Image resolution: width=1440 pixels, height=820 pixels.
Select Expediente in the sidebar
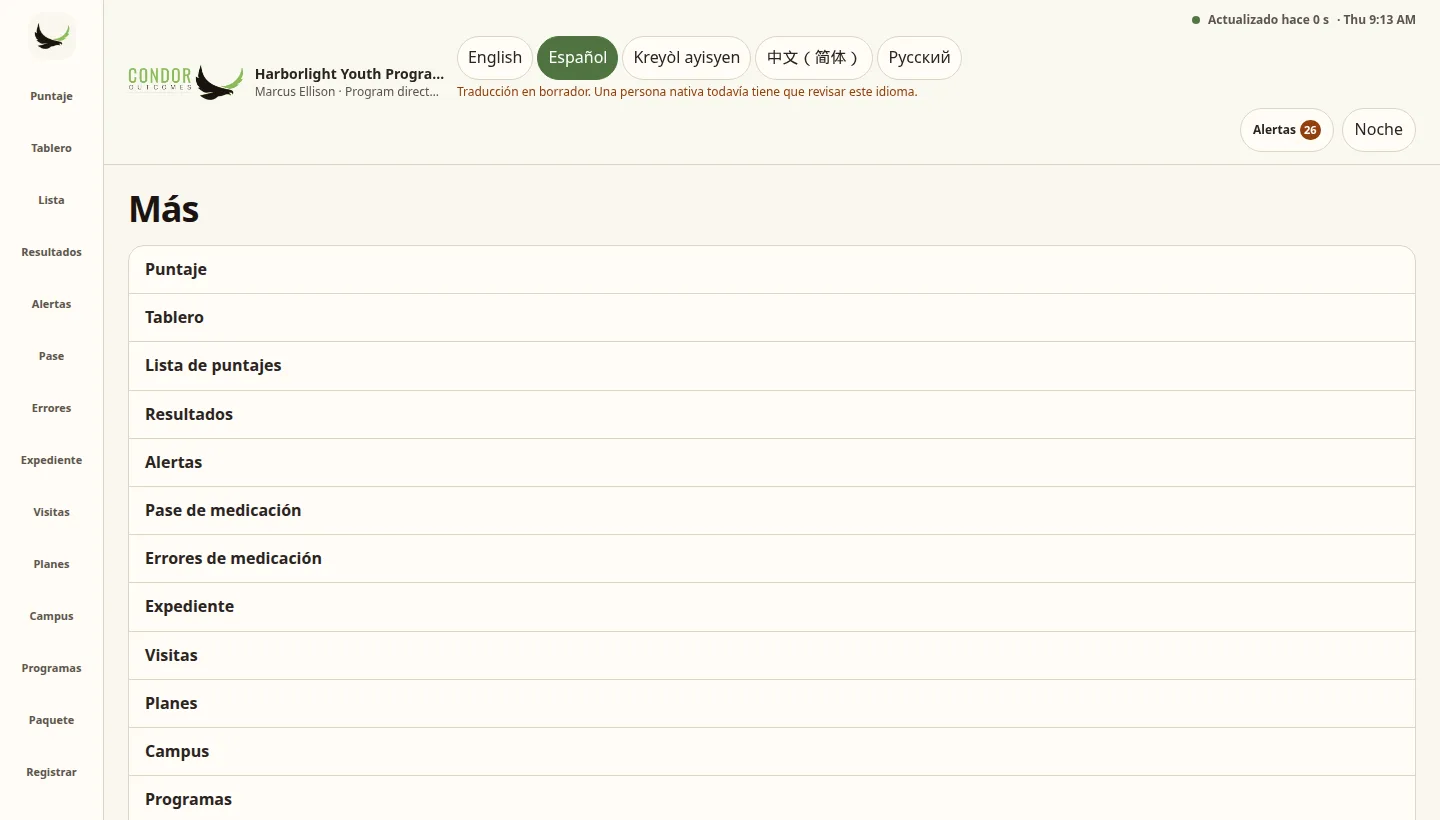click(x=51, y=460)
